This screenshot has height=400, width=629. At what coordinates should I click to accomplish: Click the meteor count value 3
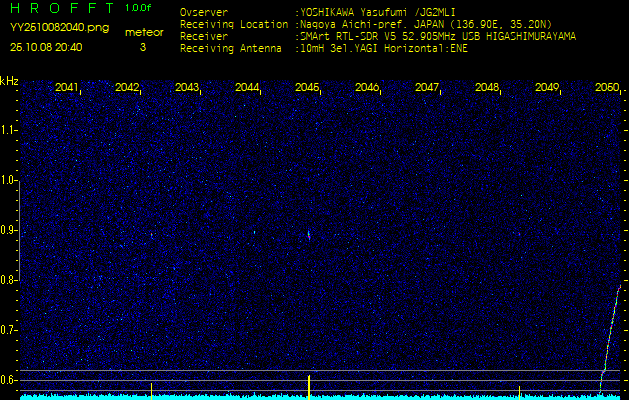[142, 46]
